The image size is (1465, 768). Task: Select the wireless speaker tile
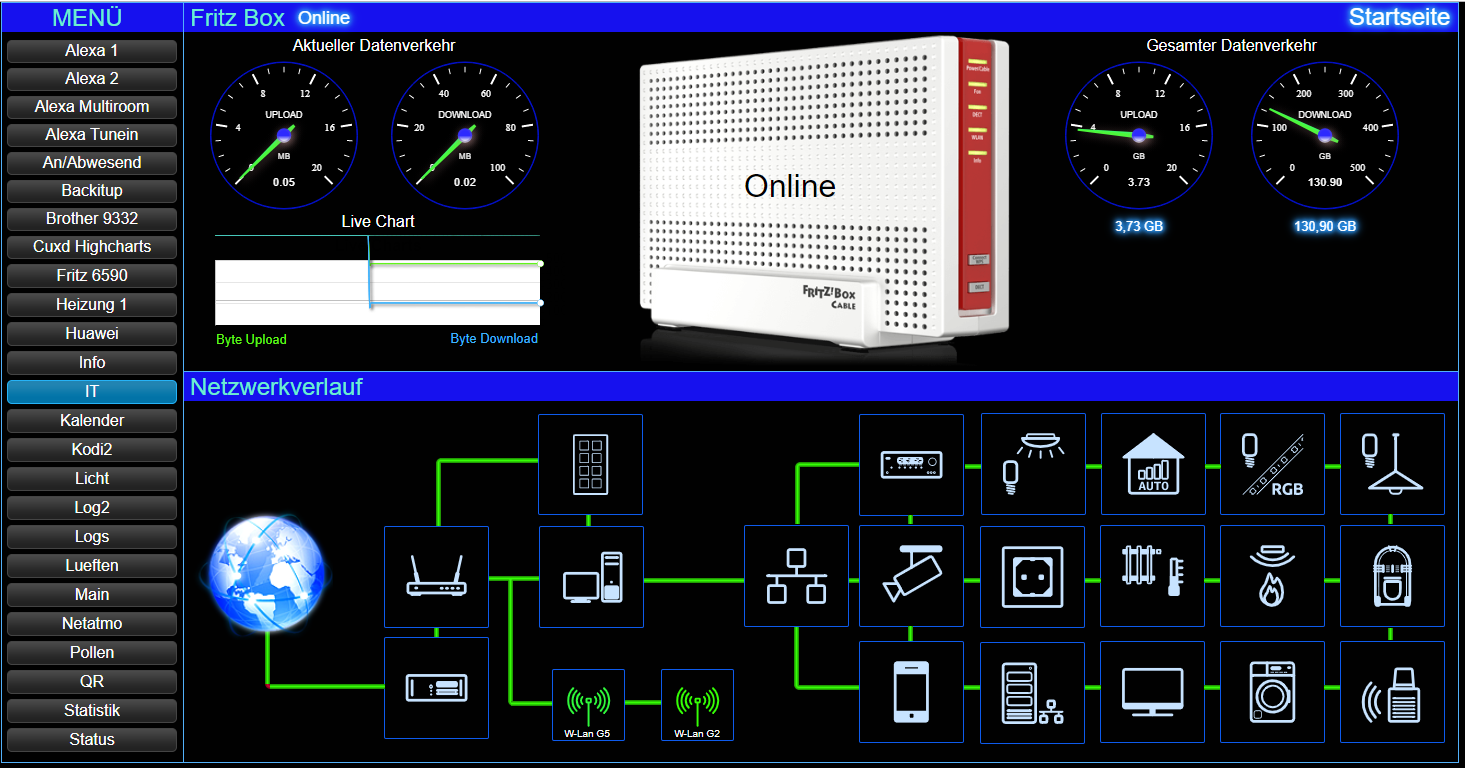click(1392, 692)
